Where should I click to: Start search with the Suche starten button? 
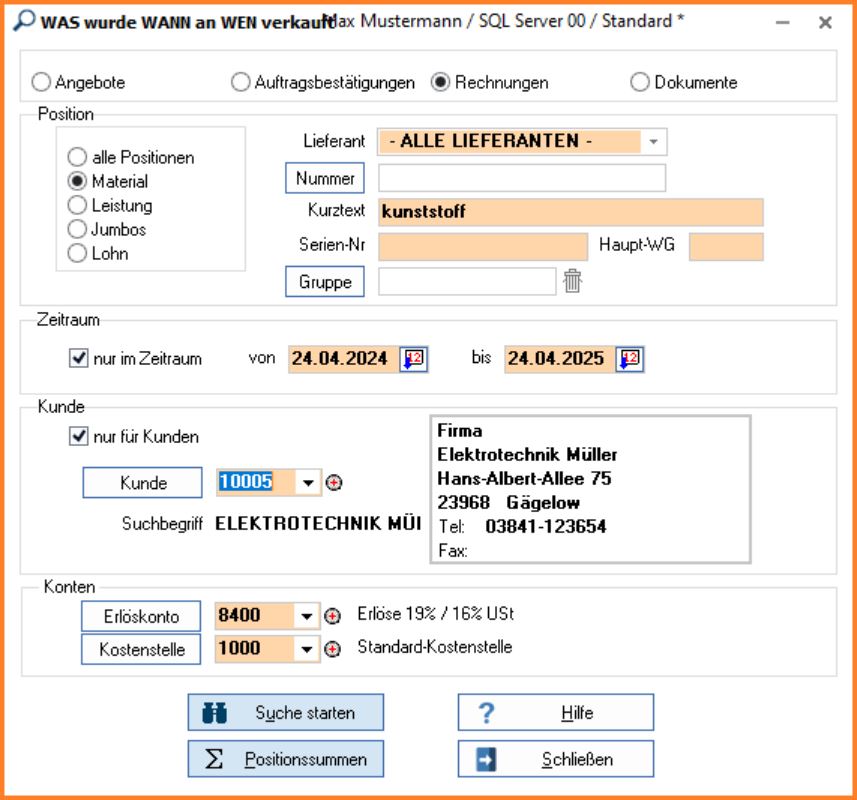pos(285,713)
